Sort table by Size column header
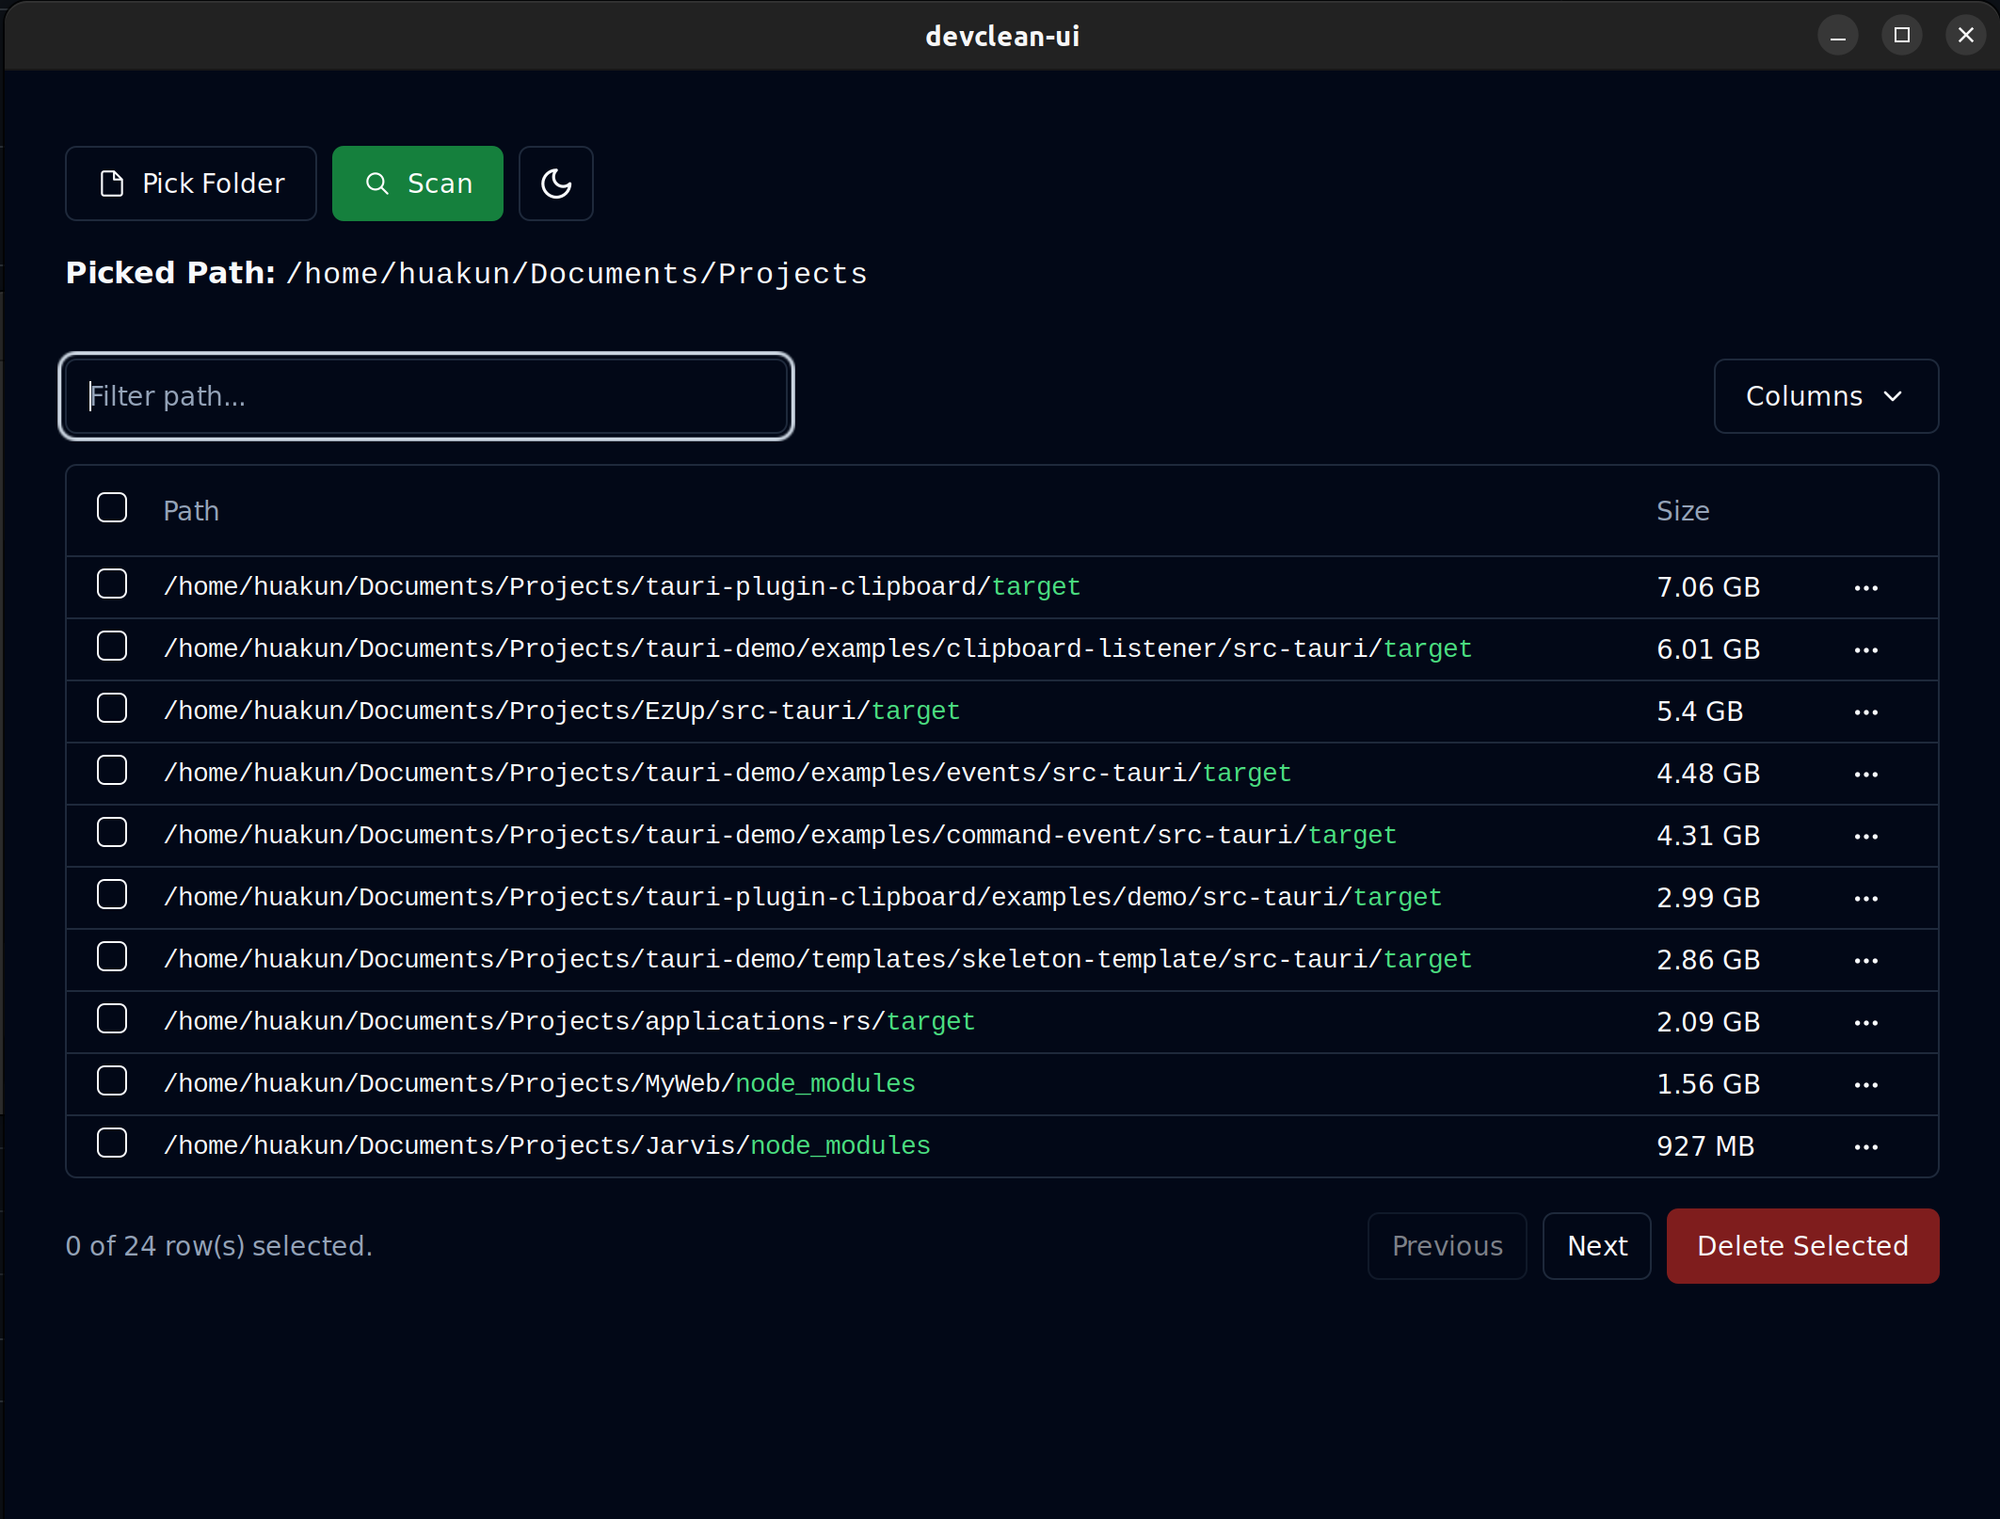2000x1519 pixels. (1682, 511)
